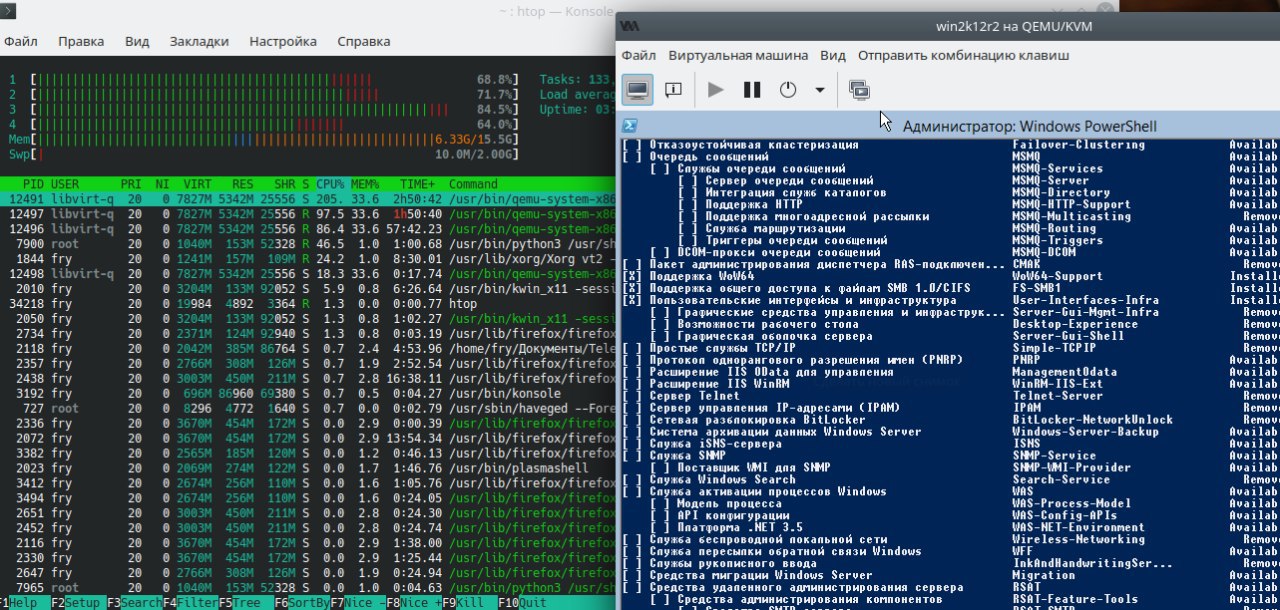Open Настройка menu in Konsole
The image size is (1280, 610).
click(283, 41)
